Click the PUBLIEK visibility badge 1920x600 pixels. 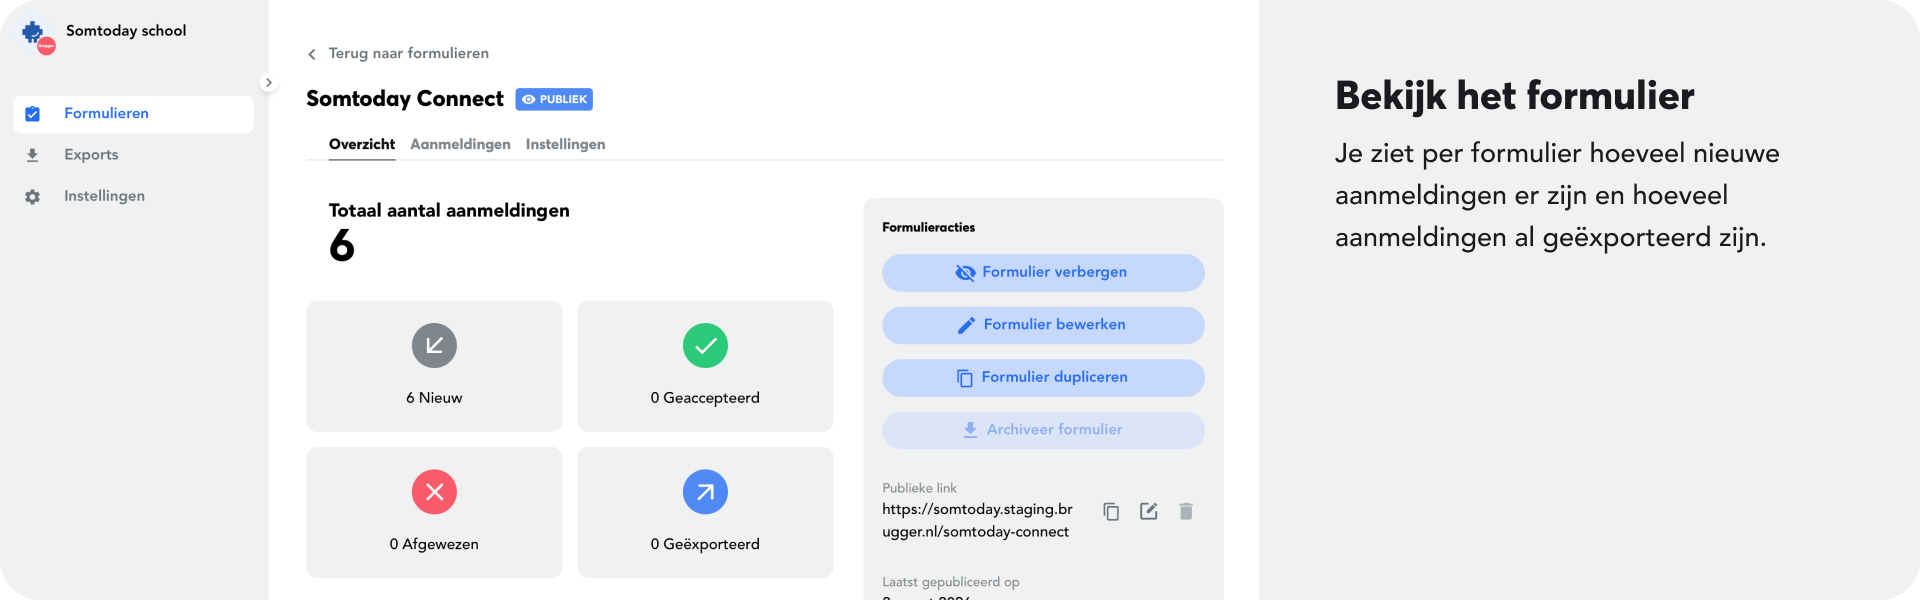coord(554,99)
